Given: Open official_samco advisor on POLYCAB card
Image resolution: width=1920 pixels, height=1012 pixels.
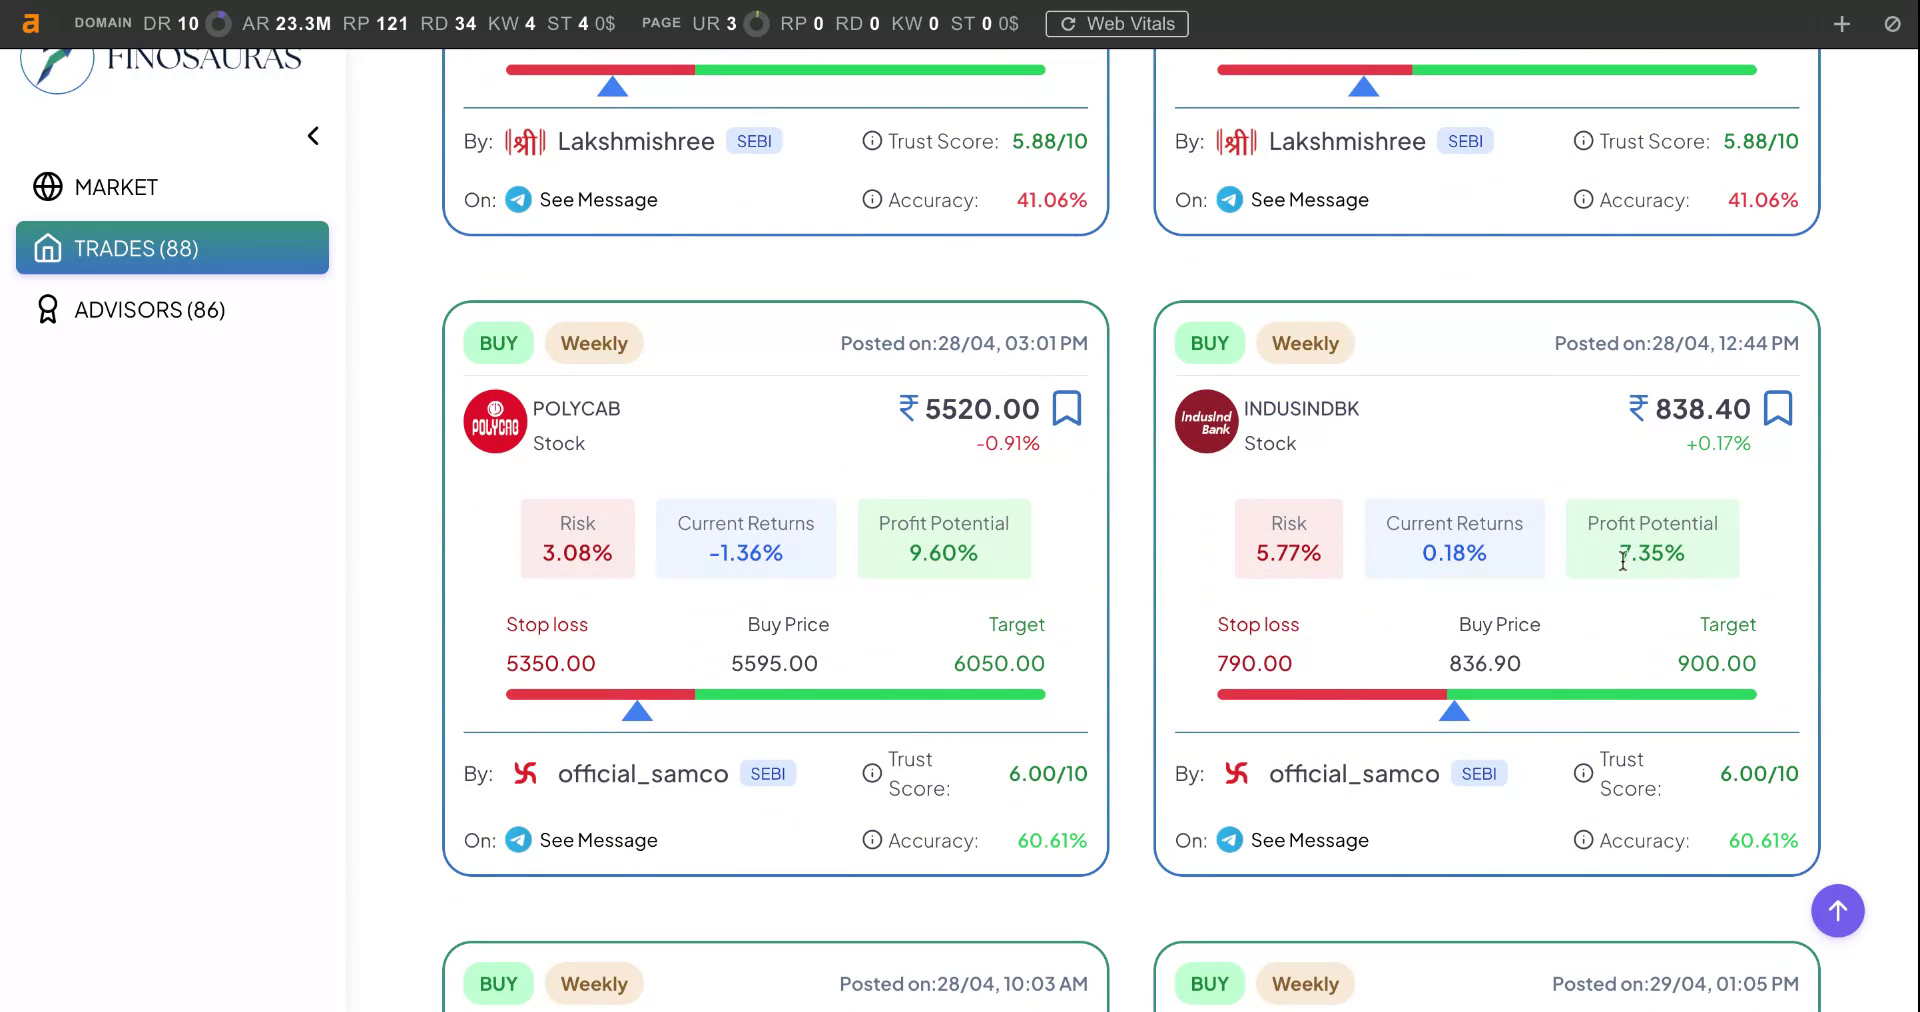Looking at the screenshot, I should 643,774.
